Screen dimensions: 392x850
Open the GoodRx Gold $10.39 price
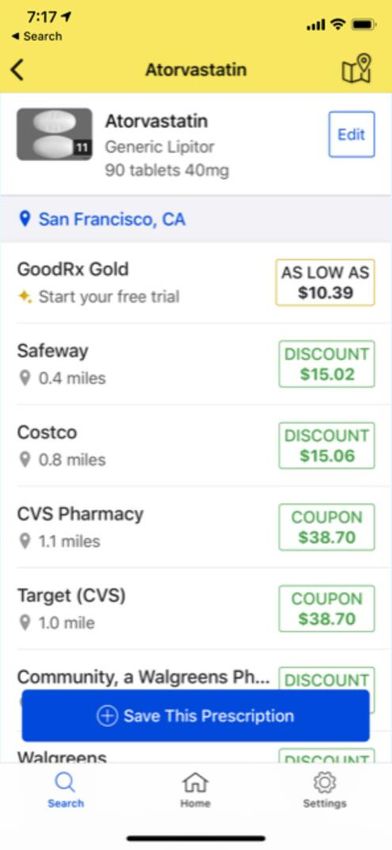325,282
